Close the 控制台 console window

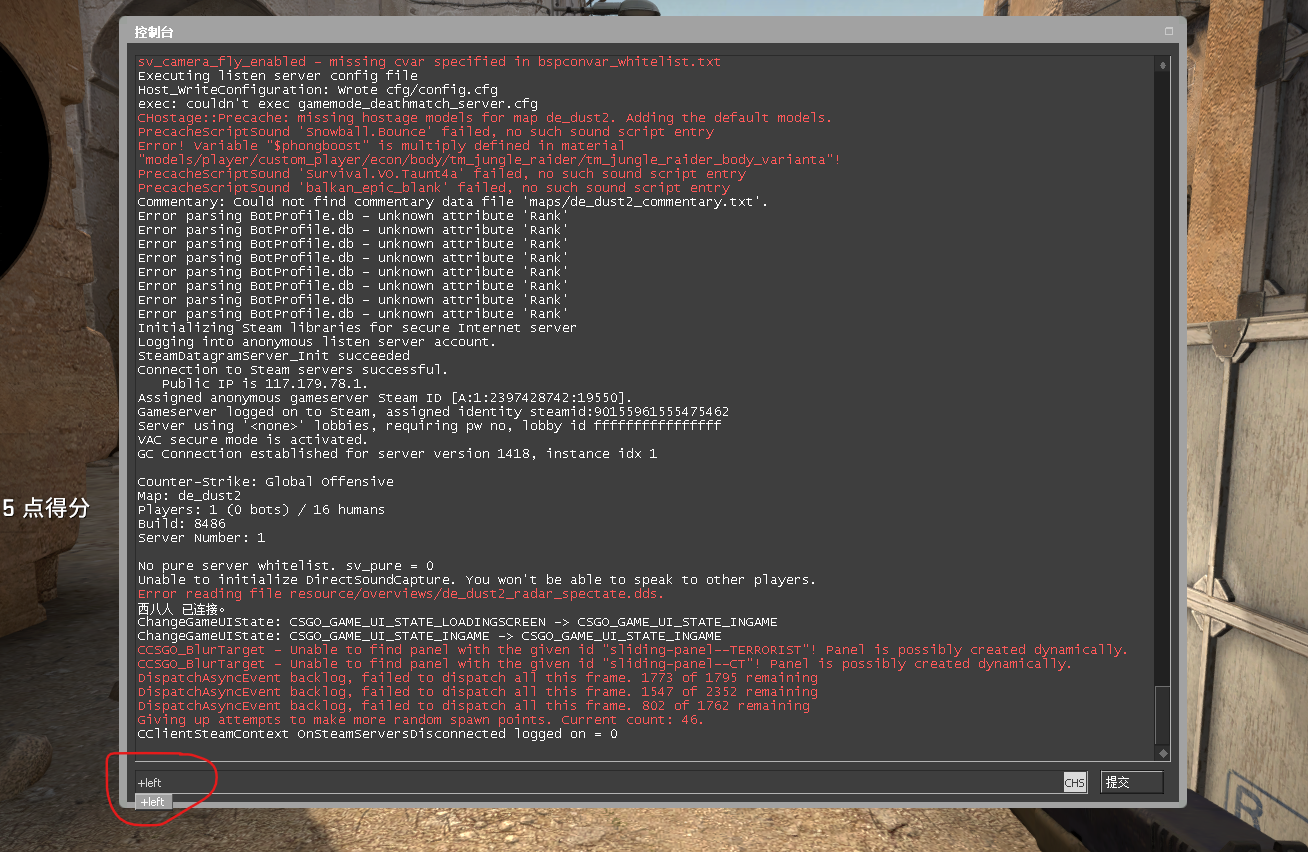[x=1168, y=32]
